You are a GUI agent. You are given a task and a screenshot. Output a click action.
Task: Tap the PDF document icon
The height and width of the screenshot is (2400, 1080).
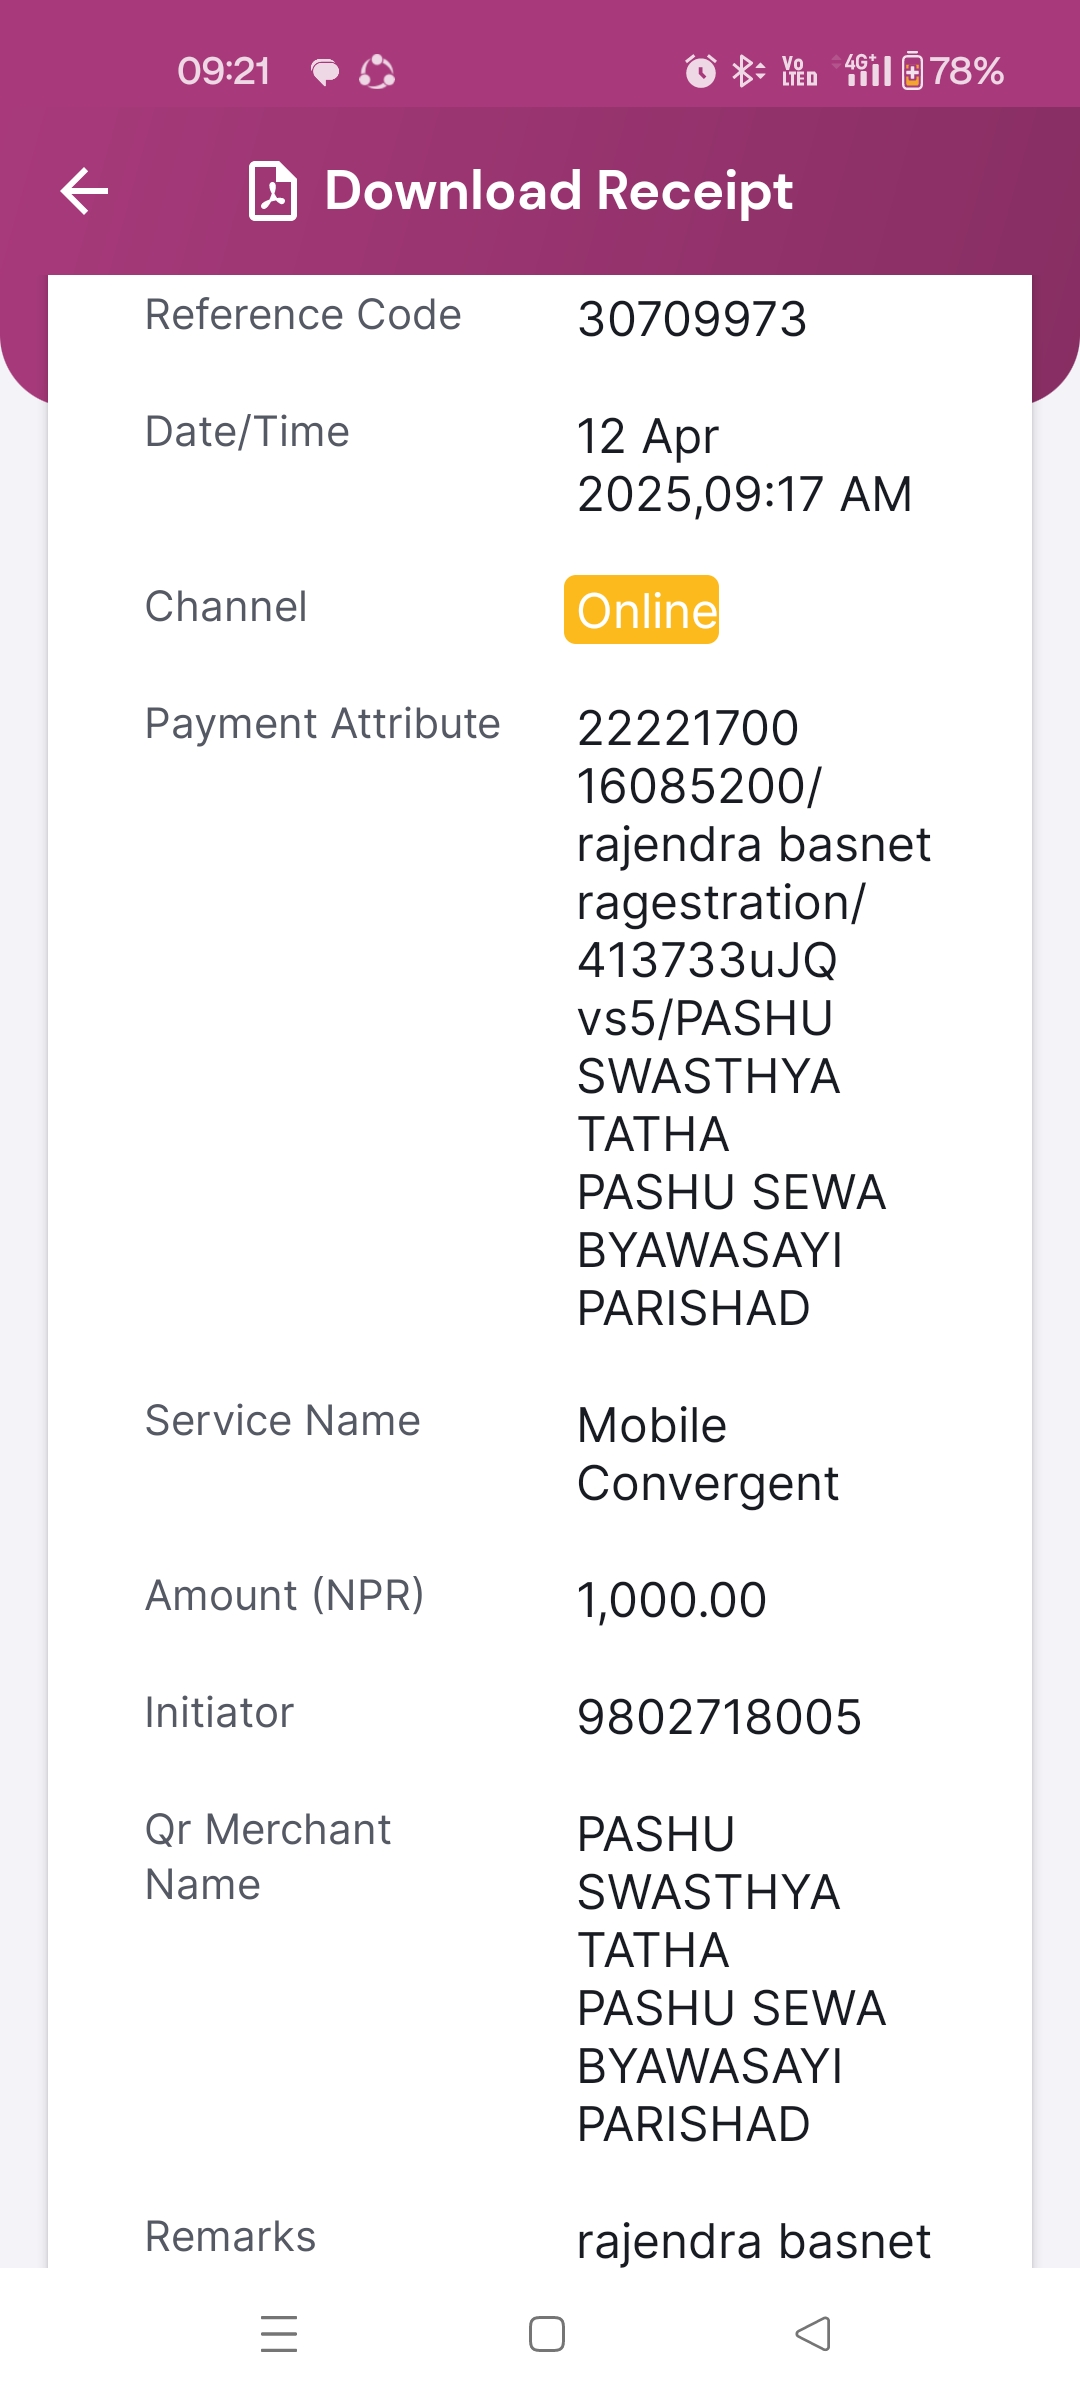(x=273, y=191)
